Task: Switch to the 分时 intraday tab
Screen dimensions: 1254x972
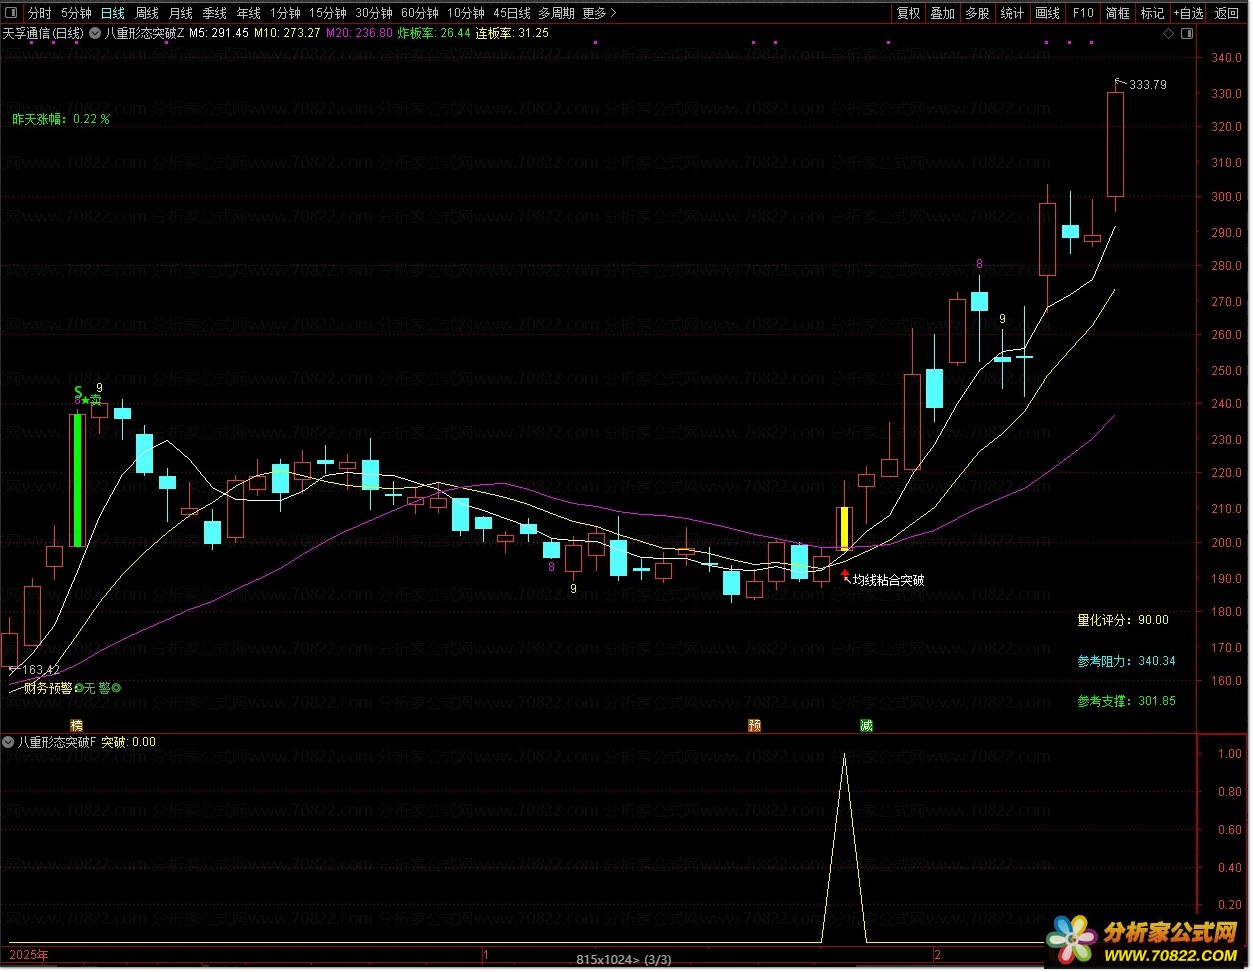Action: (39, 13)
